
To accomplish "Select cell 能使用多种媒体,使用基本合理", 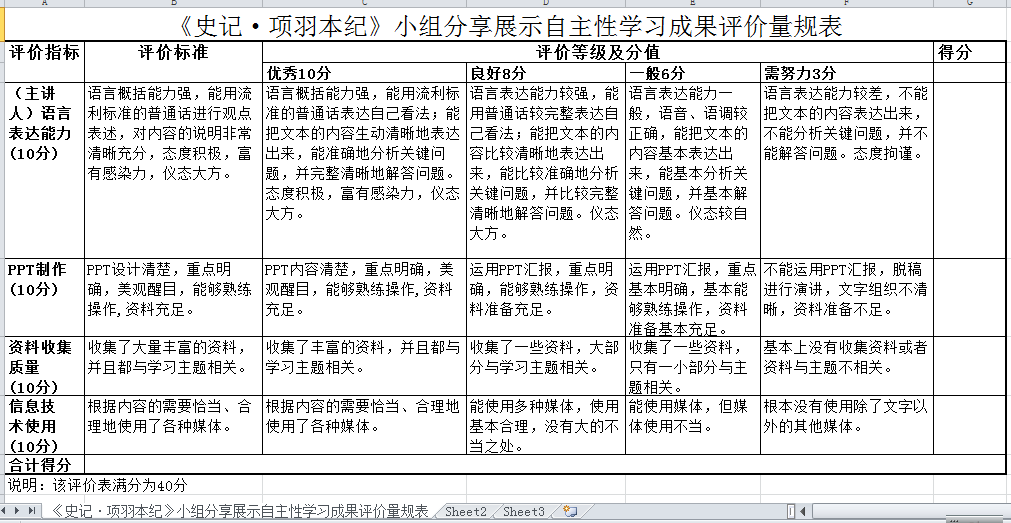I will (545, 425).
